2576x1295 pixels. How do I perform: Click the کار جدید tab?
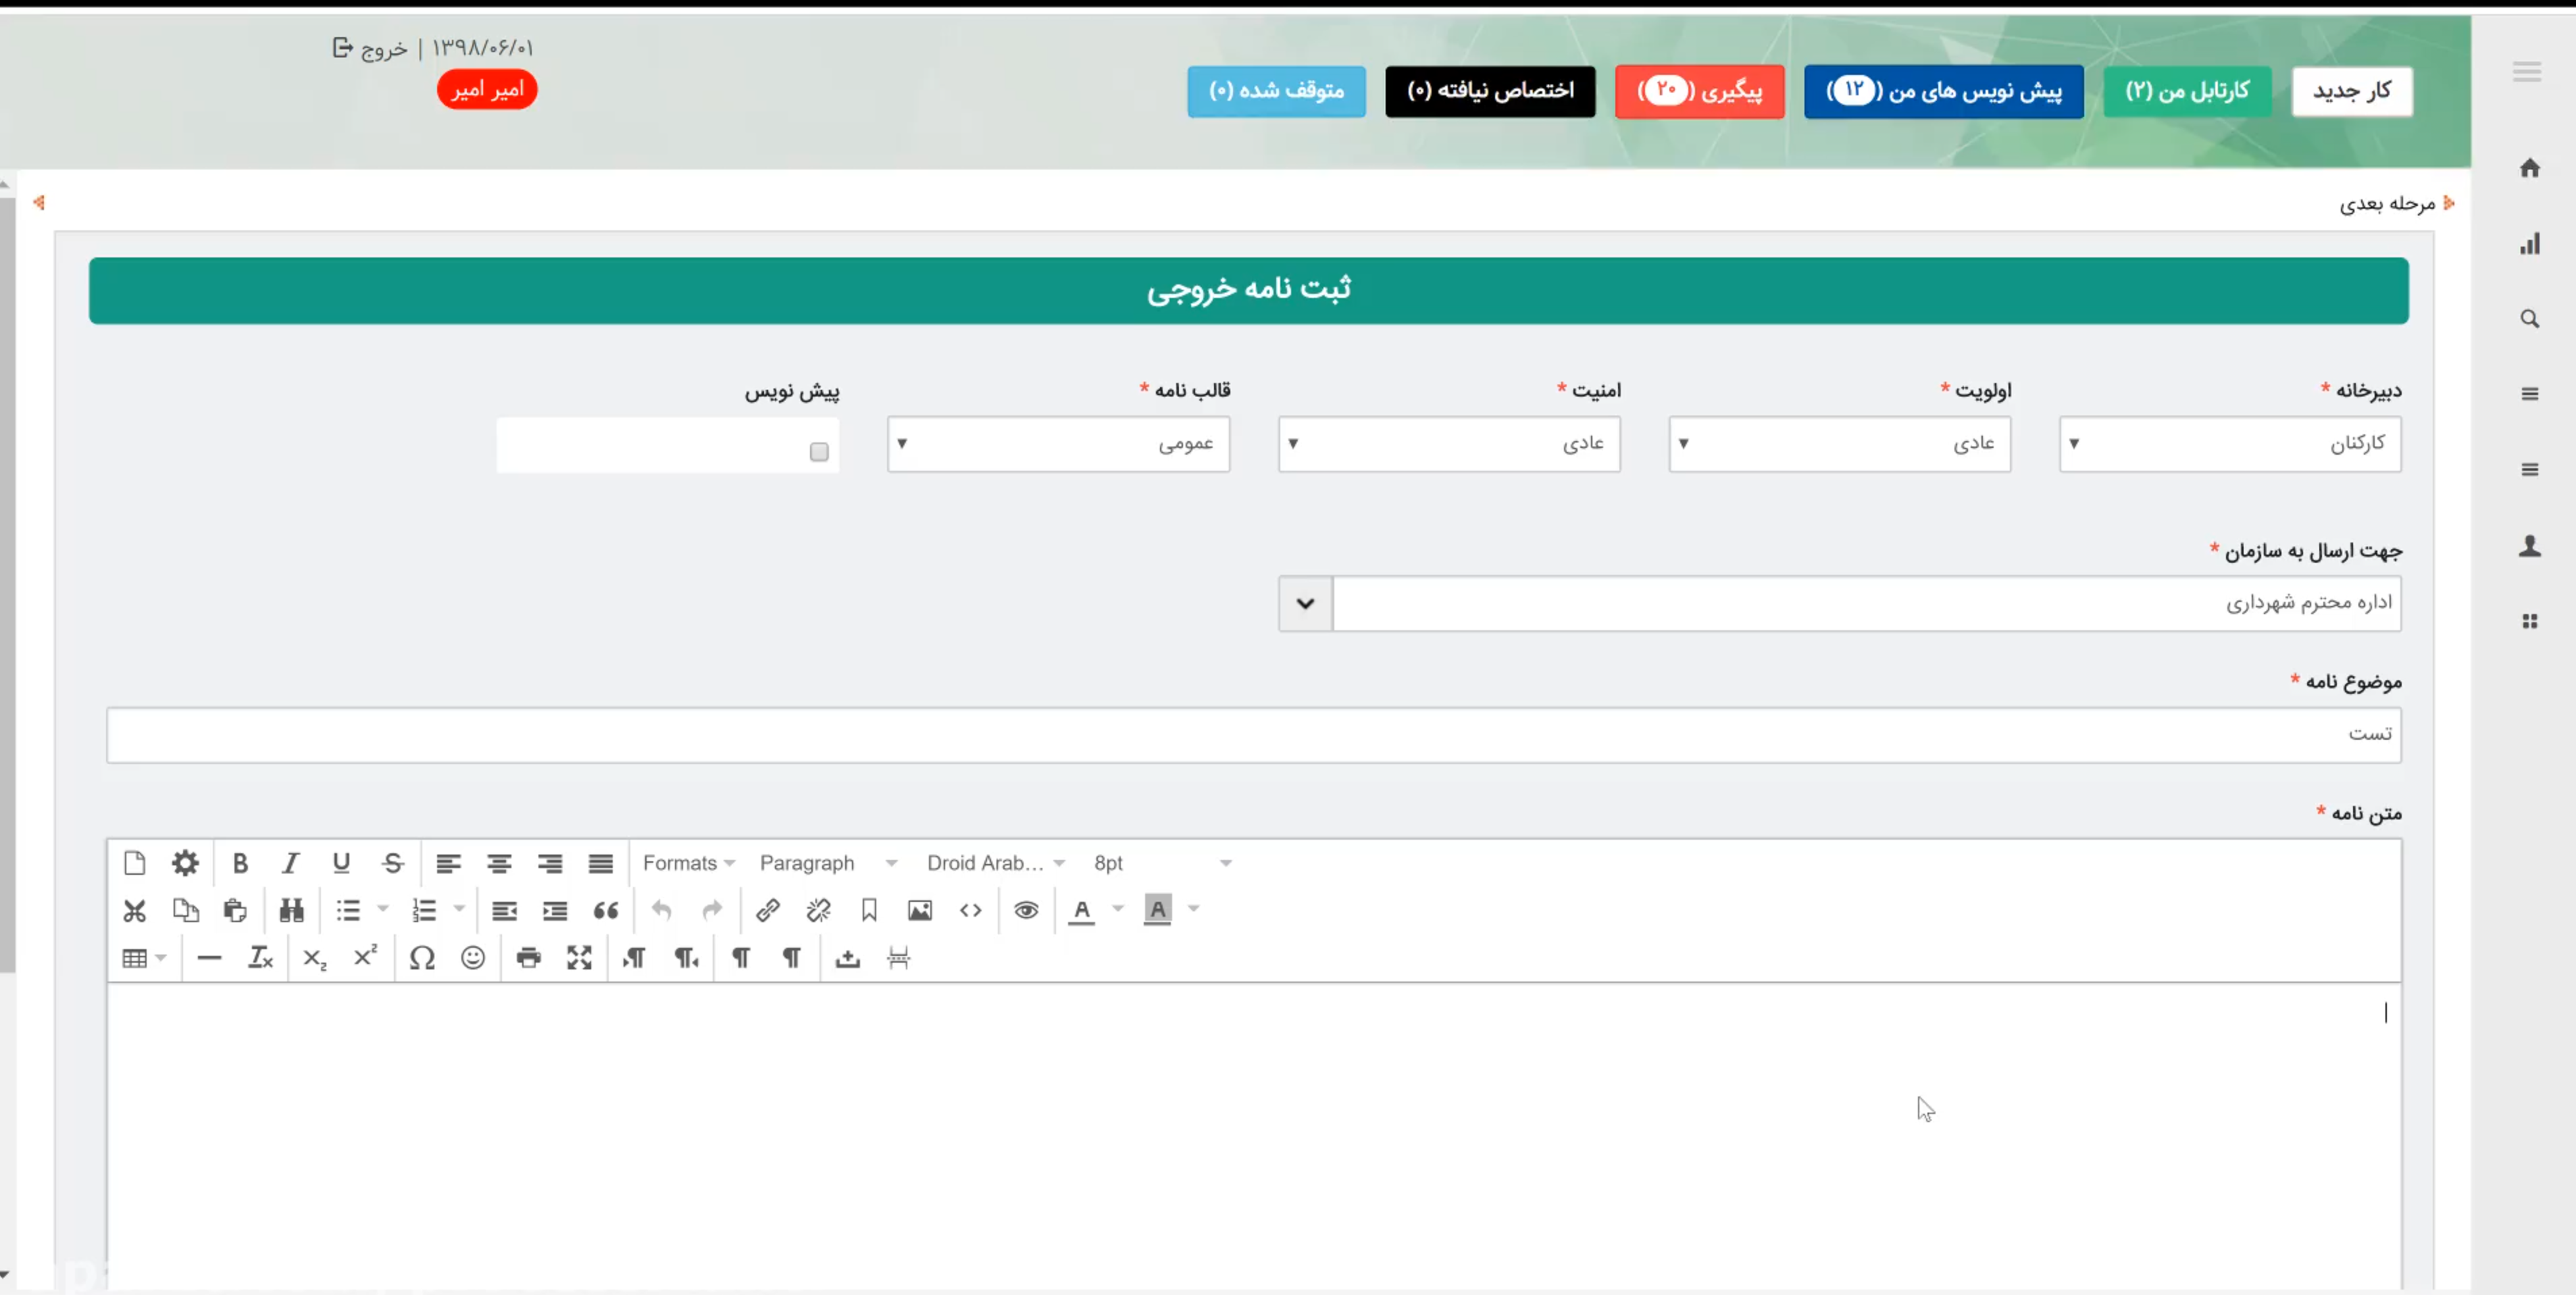(2352, 91)
